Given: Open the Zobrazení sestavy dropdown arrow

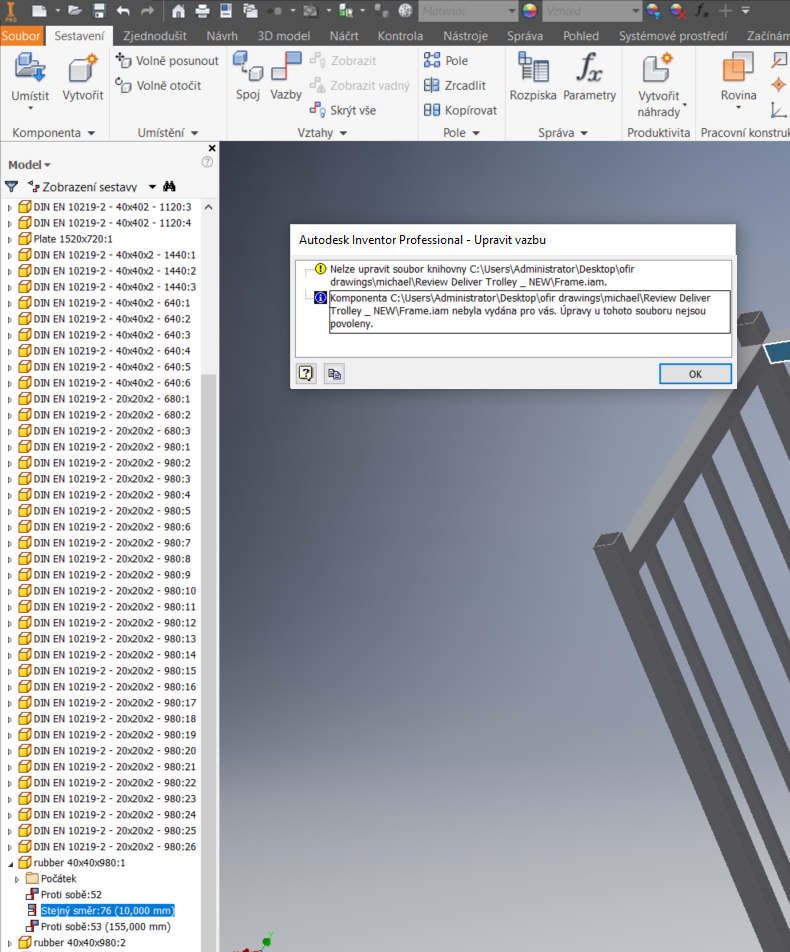Looking at the screenshot, I should tap(152, 186).
